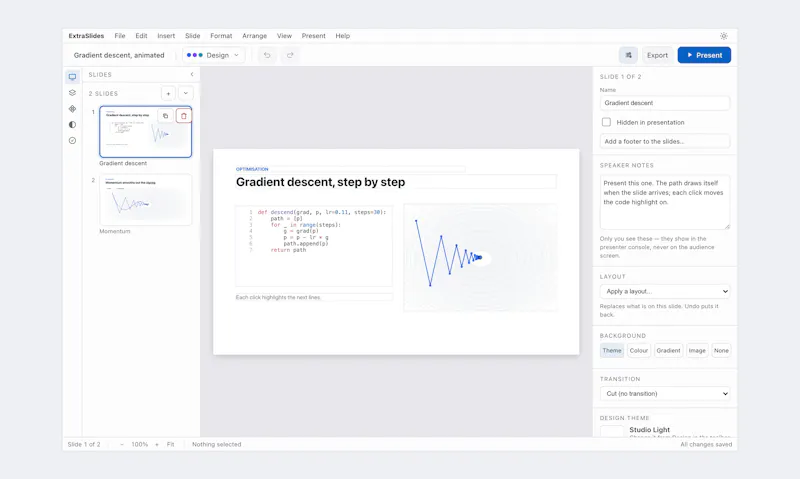The image size is (800, 479).
Task: Zoom in with the plus in status bar
Action: click(x=157, y=444)
